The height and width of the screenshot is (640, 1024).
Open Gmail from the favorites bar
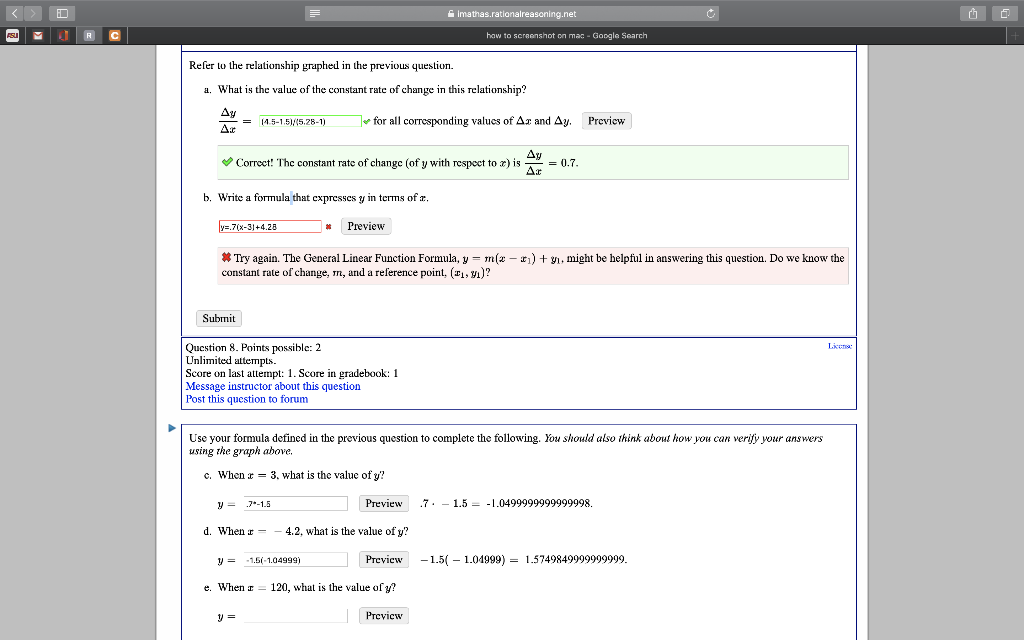(37, 35)
